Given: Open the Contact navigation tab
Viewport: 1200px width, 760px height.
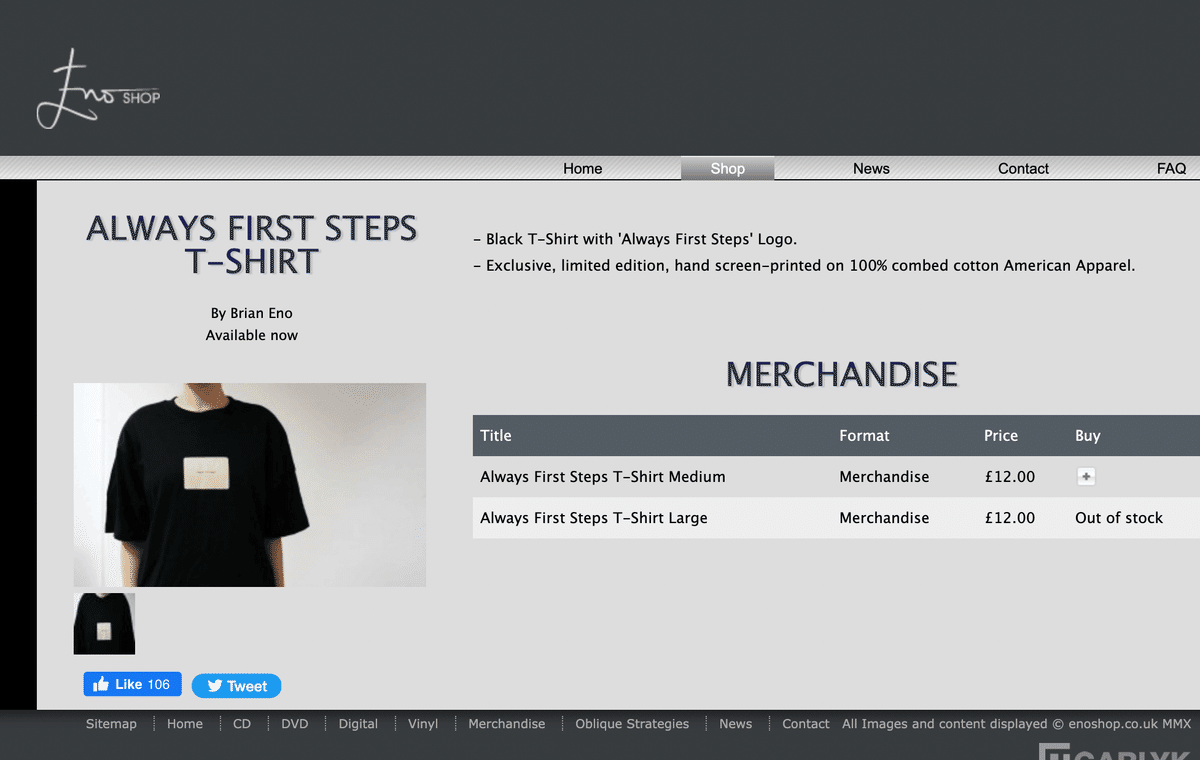Looking at the screenshot, I should 1023,168.
